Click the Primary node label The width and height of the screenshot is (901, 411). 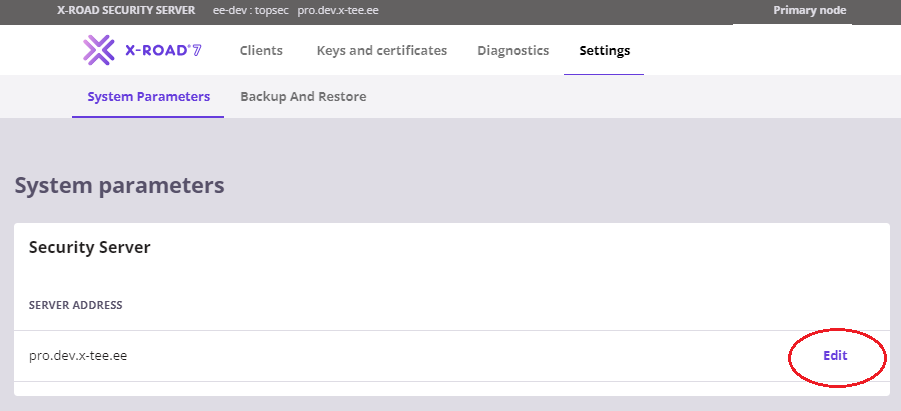pos(809,11)
